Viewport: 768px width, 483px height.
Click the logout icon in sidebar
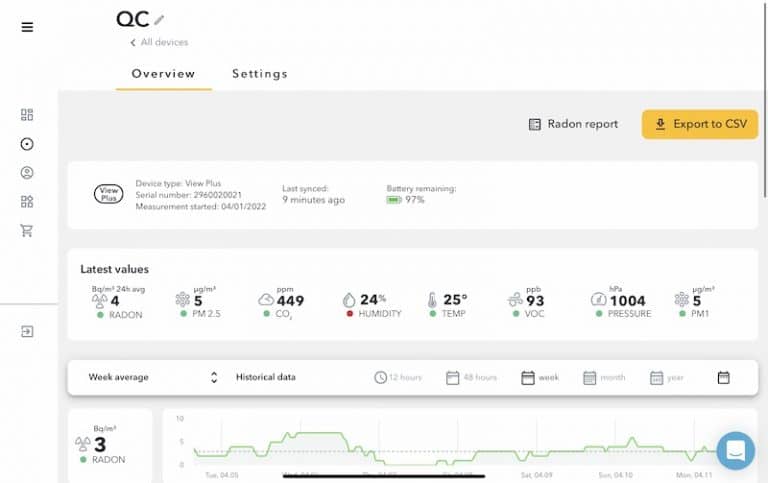click(x=27, y=331)
